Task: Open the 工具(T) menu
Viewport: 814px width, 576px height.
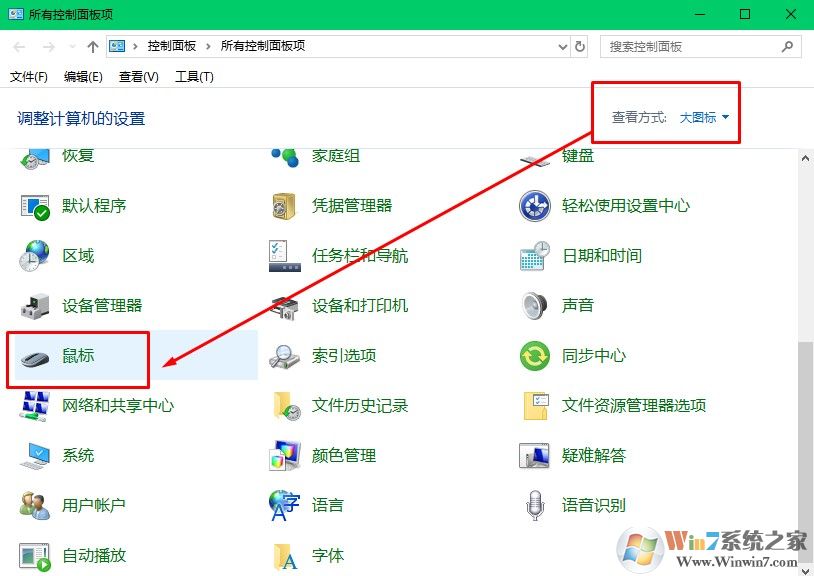Action: [x=194, y=77]
